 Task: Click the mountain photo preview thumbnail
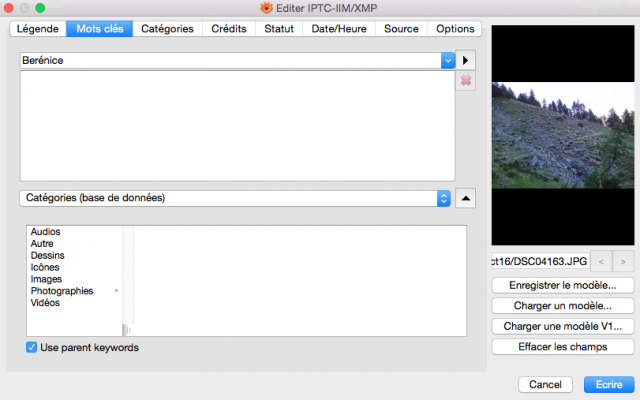coord(563,135)
